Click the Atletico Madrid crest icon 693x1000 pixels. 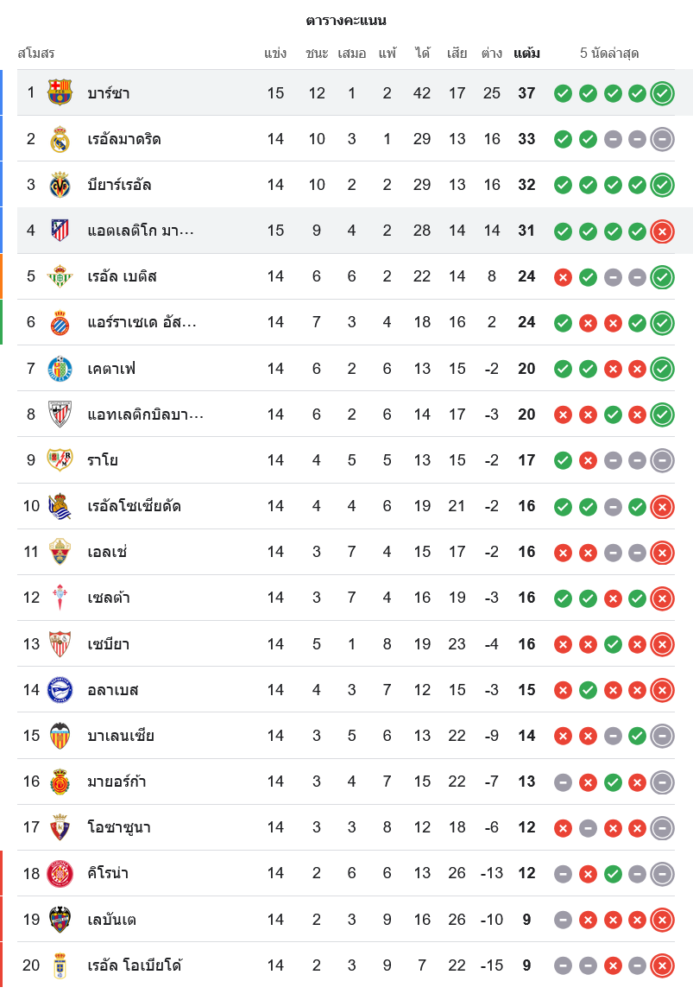tap(60, 231)
